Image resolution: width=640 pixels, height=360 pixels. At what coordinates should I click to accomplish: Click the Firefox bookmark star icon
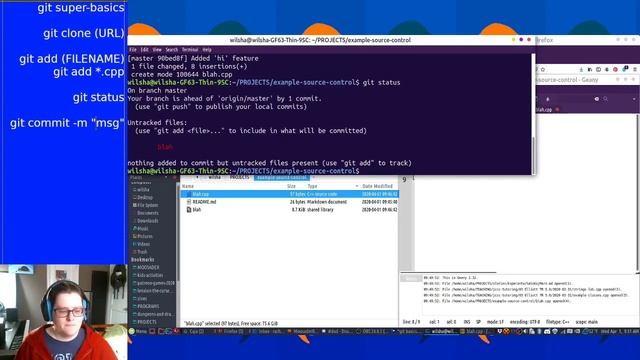point(543,70)
